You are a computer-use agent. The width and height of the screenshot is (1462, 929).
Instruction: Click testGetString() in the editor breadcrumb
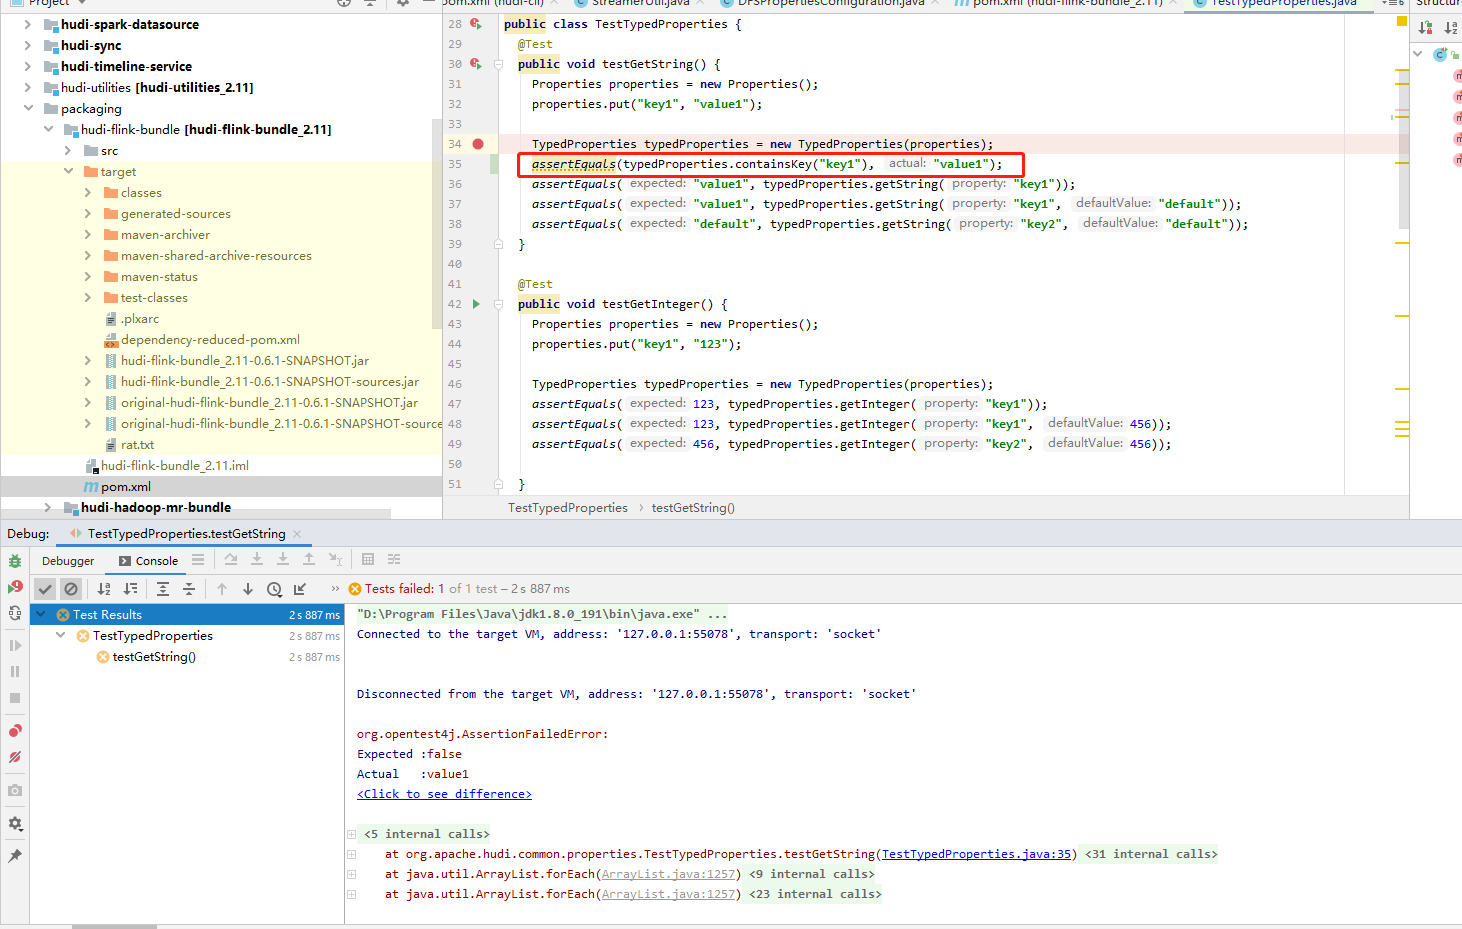tap(693, 508)
